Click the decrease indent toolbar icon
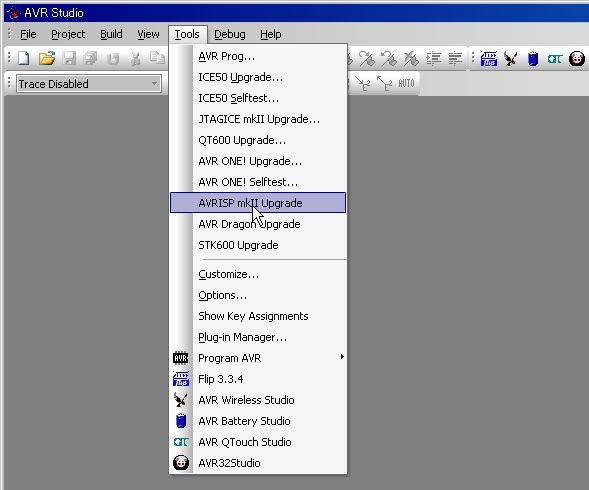Image resolution: width=589 pixels, height=490 pixels. point(455,59)
